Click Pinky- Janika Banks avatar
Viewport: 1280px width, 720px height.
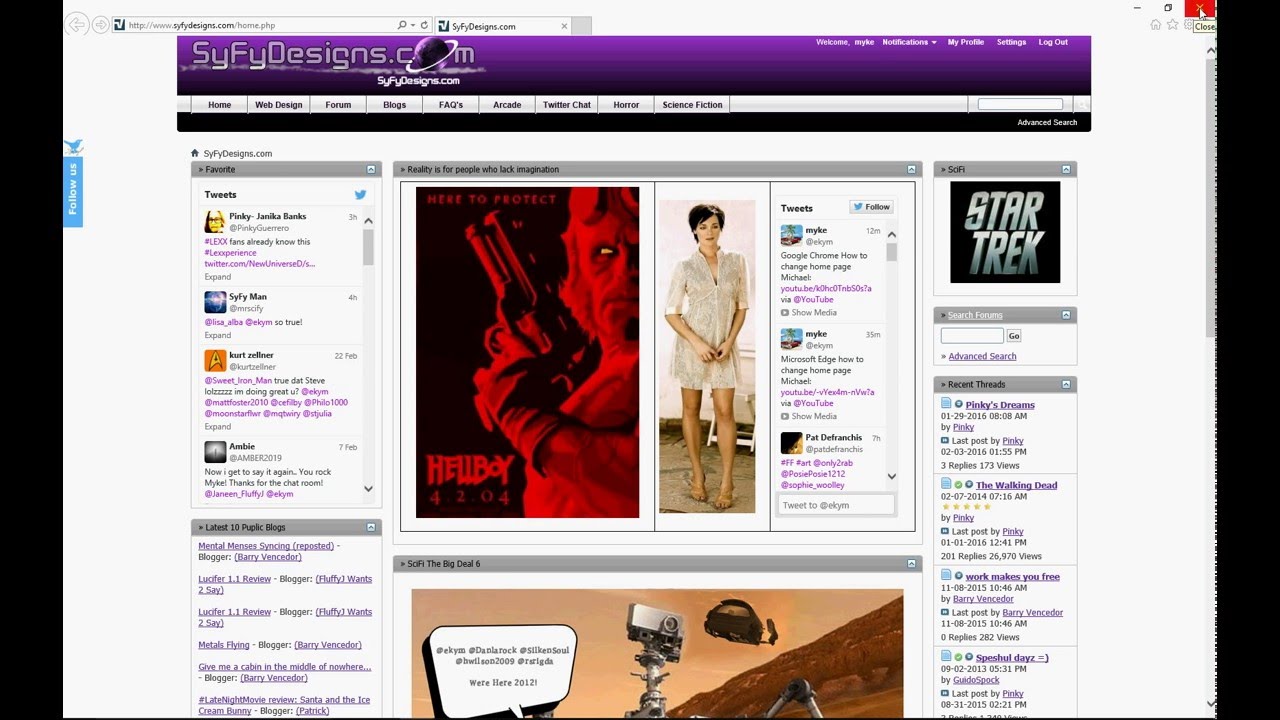click(215, 221)
